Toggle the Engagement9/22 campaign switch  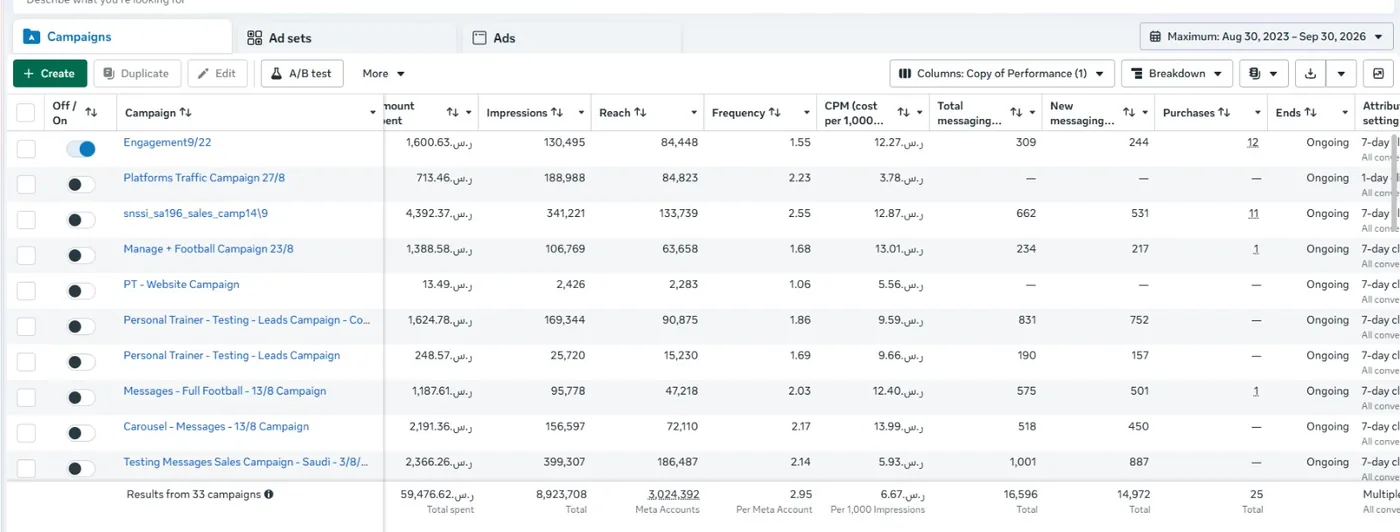[x=81, y=149]
